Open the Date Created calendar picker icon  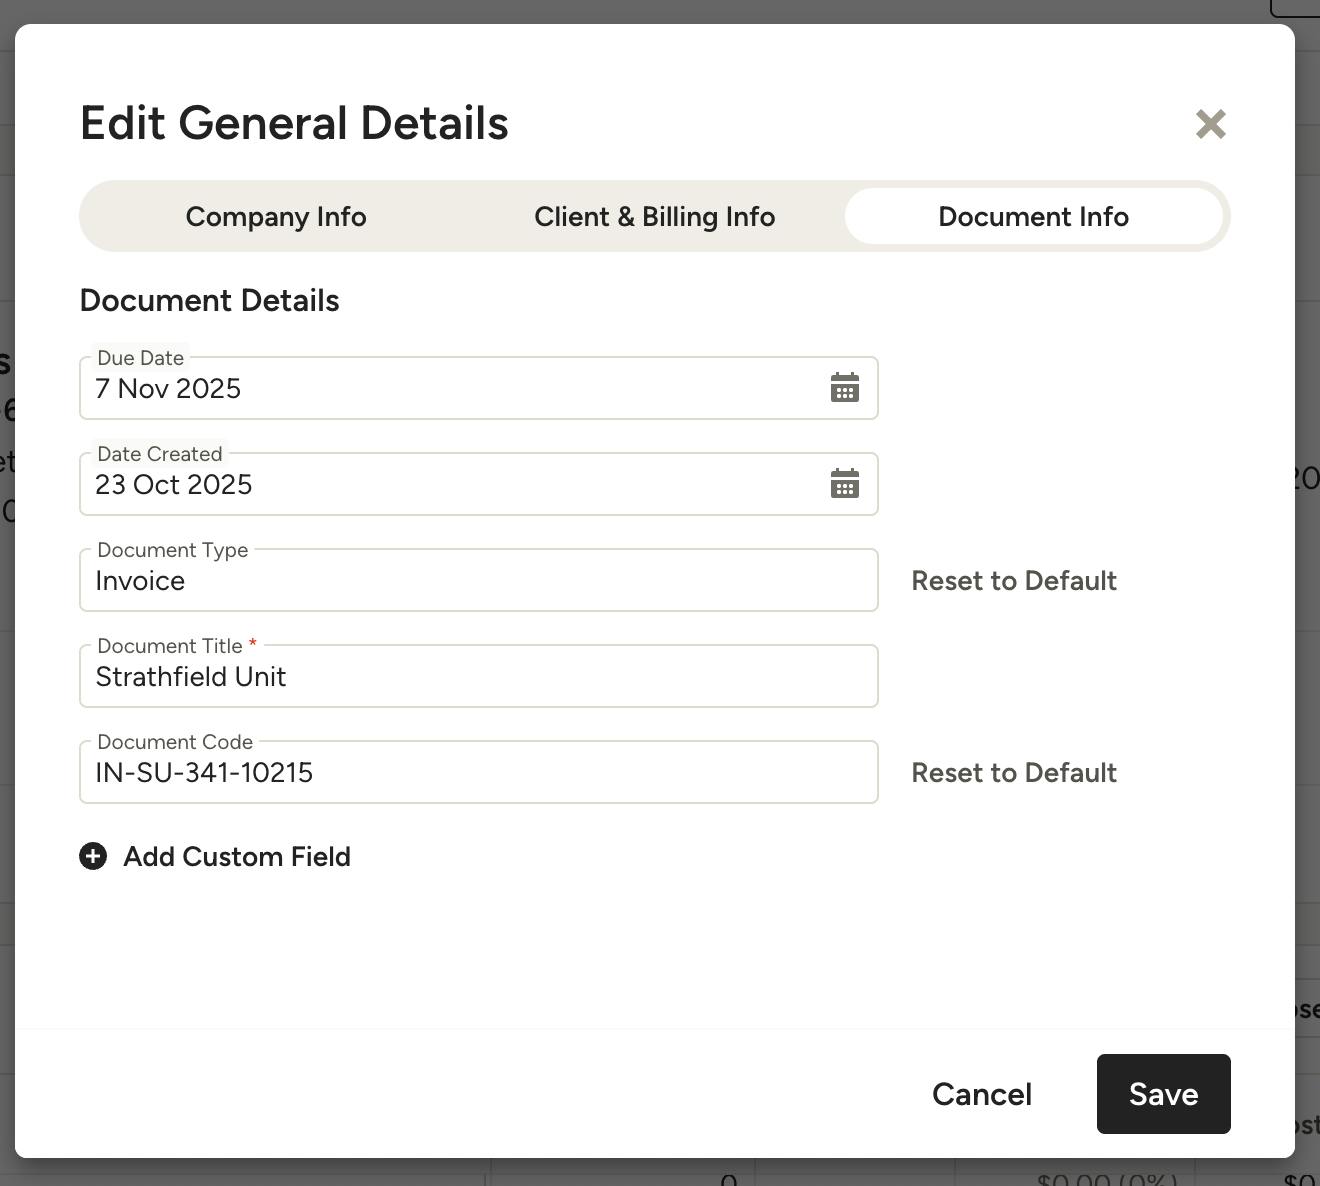[x=845, y=484]
